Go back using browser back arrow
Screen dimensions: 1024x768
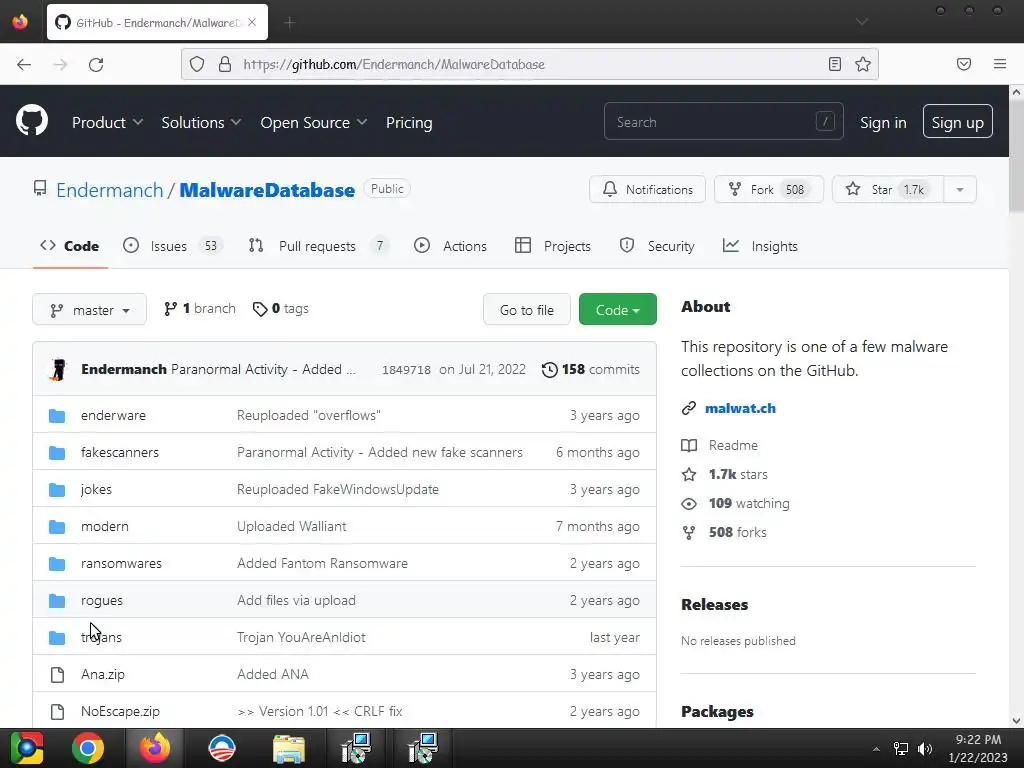(x=24, y=64)
